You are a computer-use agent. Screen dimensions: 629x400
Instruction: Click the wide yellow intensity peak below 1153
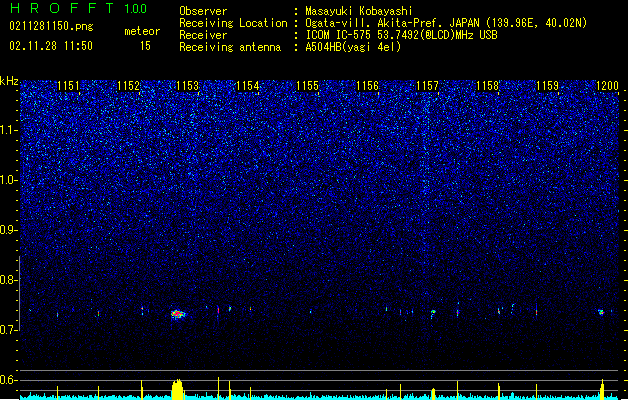pyautogui.click(x=177, y=389)
